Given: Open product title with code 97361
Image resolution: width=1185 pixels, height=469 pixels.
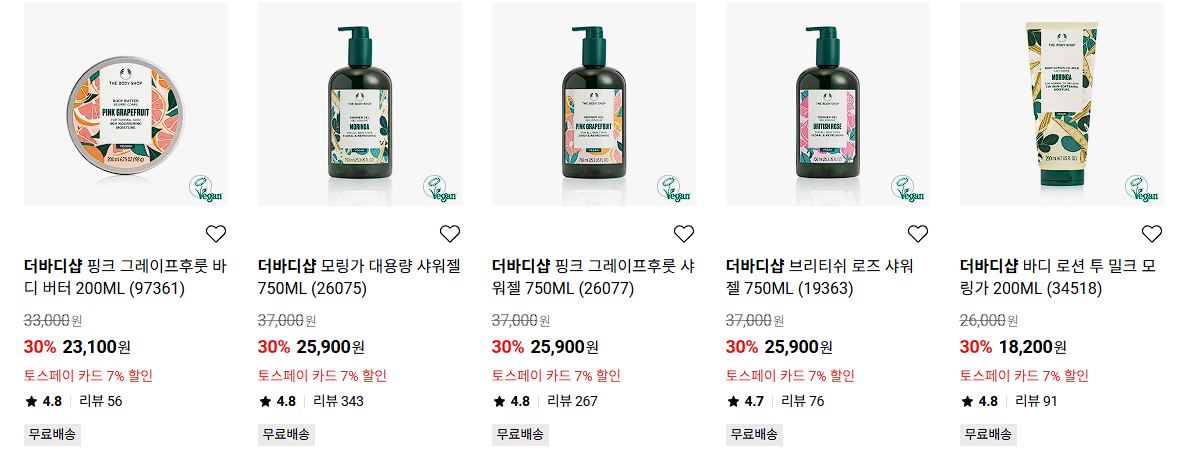Looking at the screenshot, I should [125, 277].
